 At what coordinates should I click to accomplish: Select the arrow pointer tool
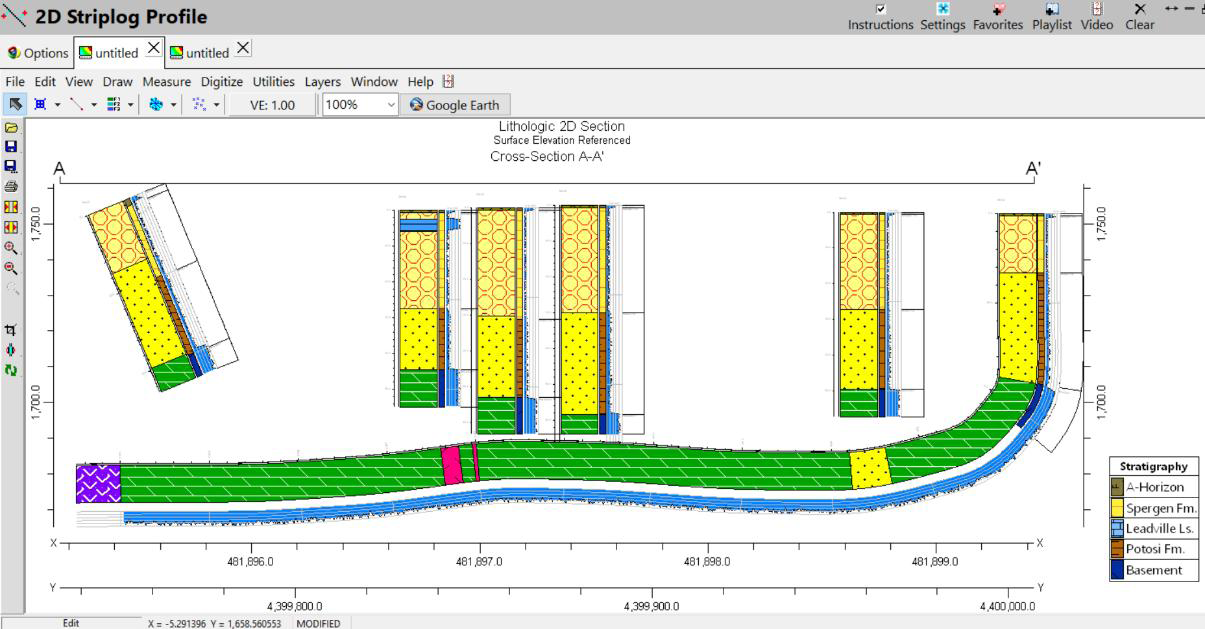[15, 104]
